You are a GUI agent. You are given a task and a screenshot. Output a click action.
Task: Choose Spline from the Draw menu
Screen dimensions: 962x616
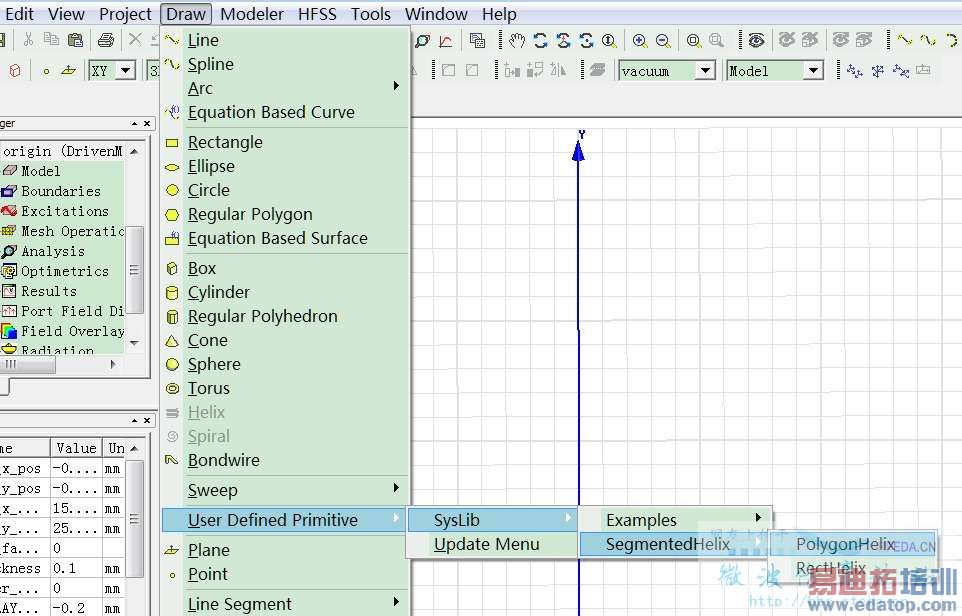tap(285, 64)
